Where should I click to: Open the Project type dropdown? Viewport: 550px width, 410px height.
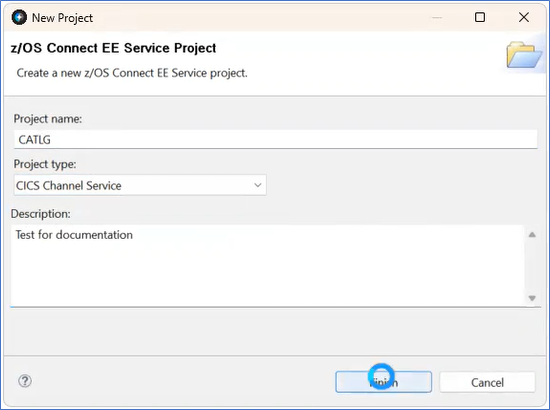pyautogui.click(x=140, y=185)
